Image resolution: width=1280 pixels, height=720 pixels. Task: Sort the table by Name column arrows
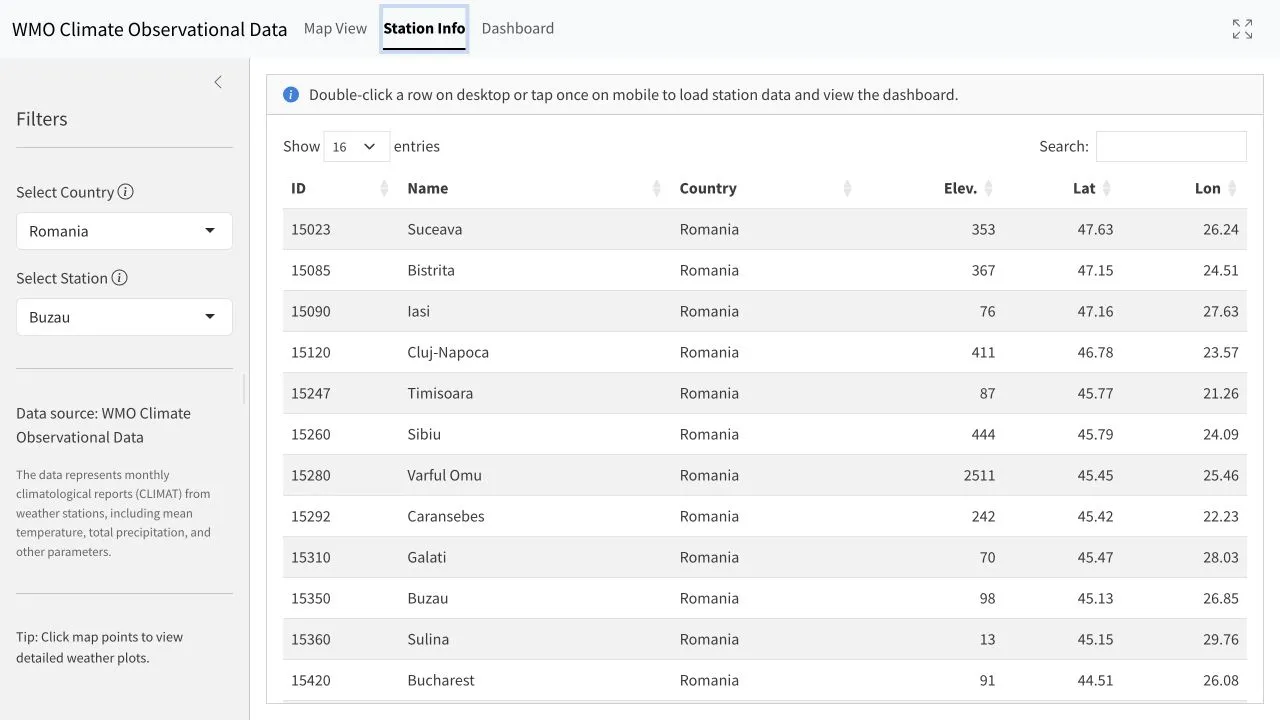point(657,188)
